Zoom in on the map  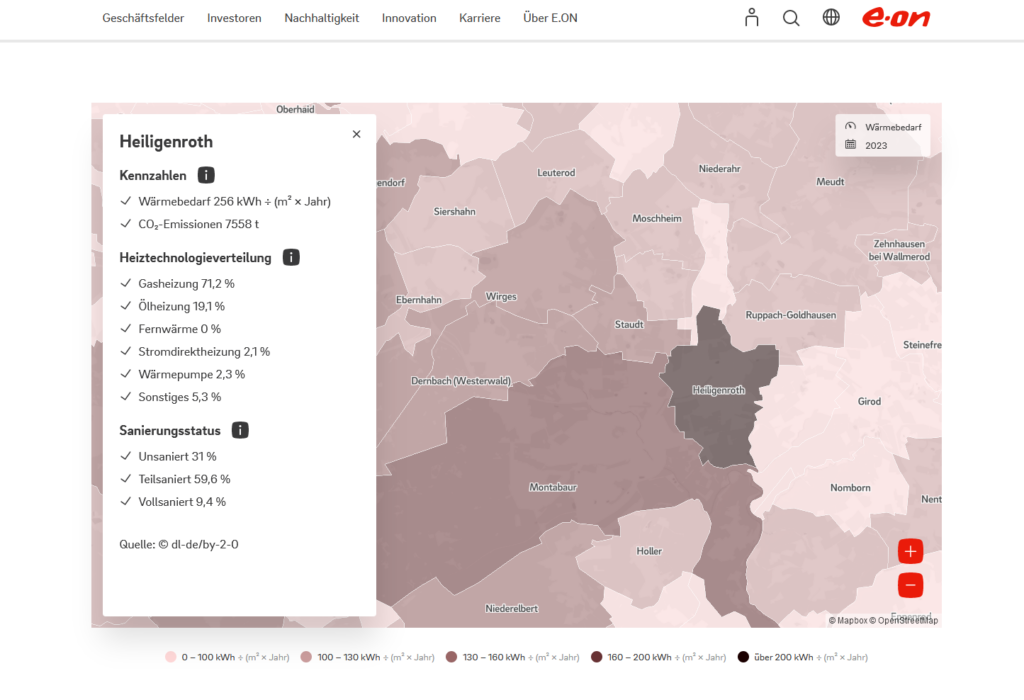(x=910, y=551)
